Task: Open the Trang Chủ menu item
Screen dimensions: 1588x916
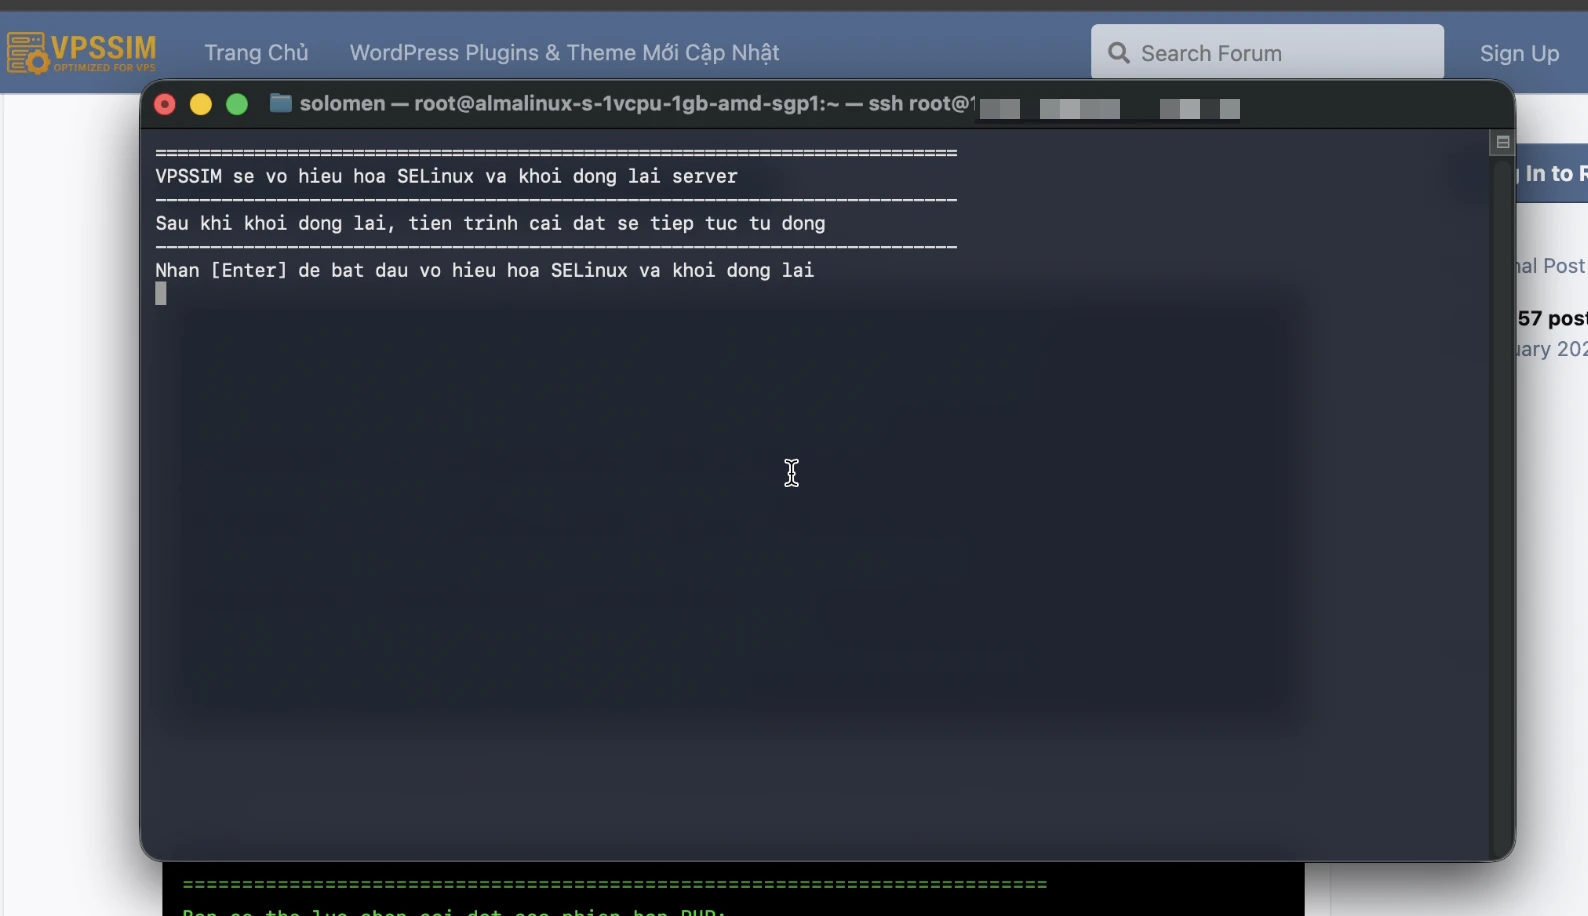Action: tap(256, 53)
